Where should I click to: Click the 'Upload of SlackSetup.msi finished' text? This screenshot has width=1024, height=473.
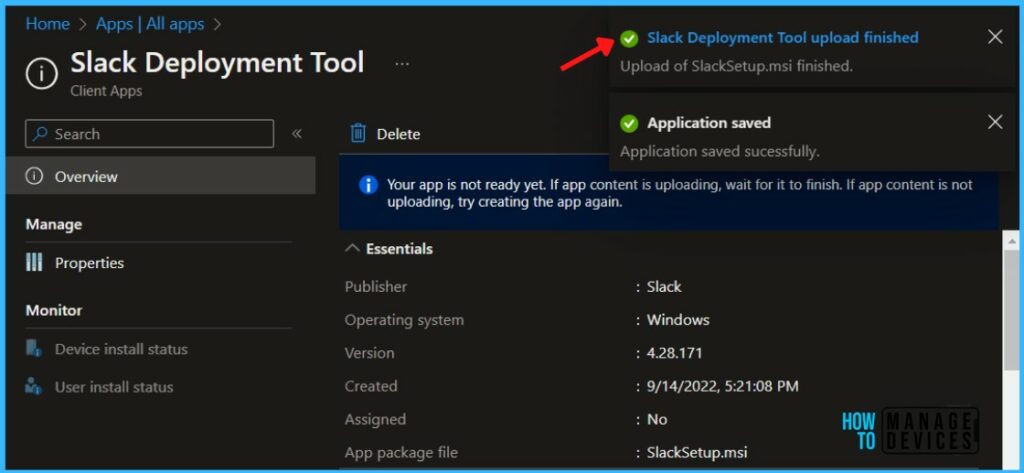(x=736, y=66)
